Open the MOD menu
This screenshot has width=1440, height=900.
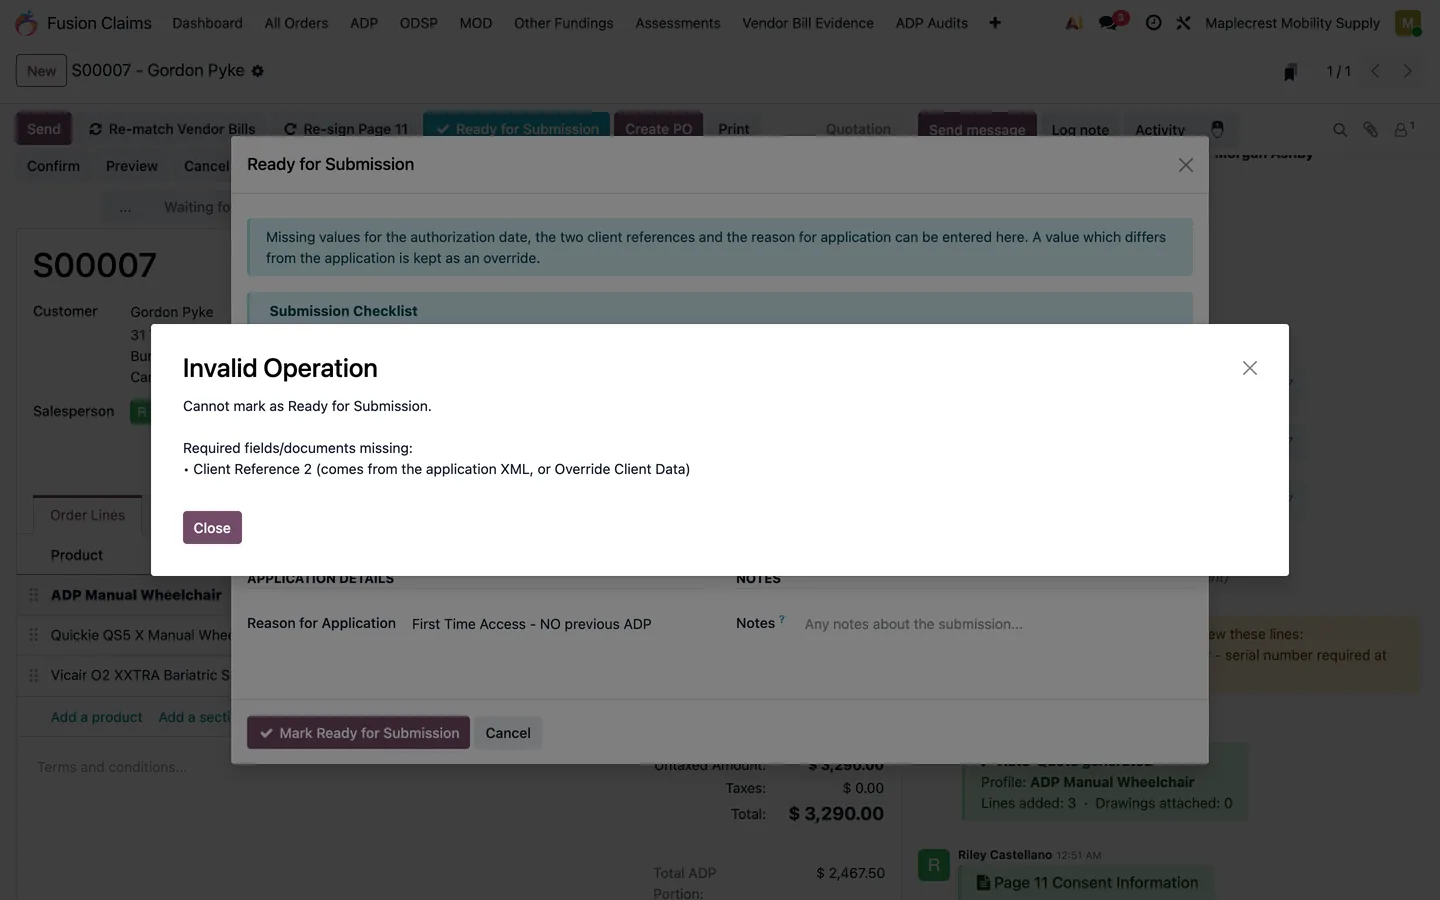point(476,23)
